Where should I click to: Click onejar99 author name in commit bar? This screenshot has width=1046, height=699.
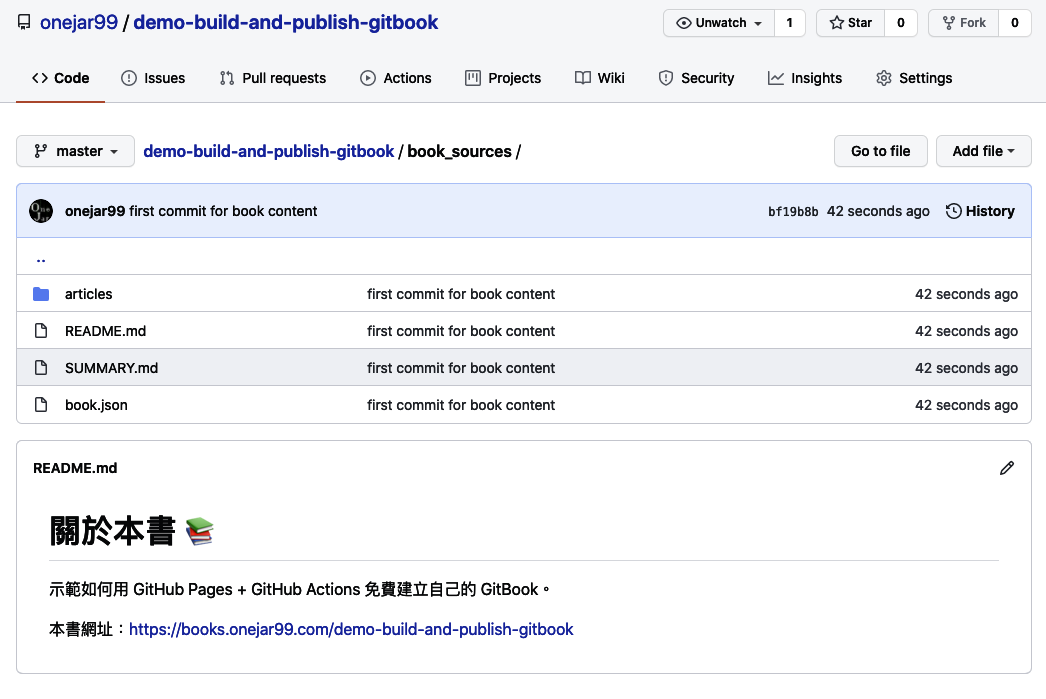point(95,211)
